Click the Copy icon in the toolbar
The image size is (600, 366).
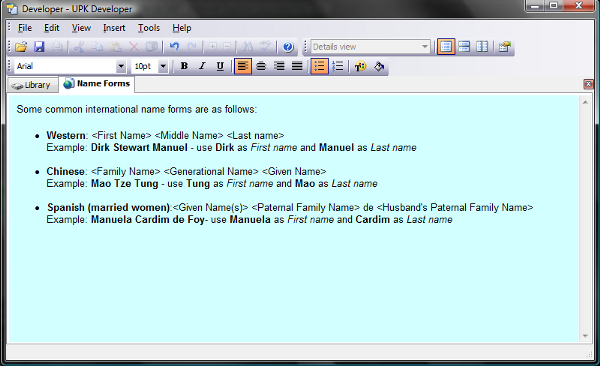(x=97, y=47)
